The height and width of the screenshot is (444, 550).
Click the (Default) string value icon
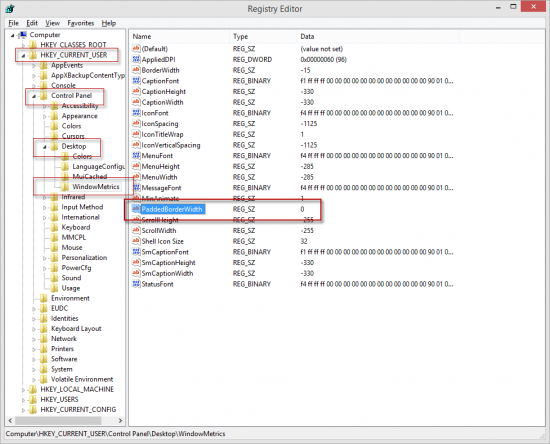(x=136, y=49)
